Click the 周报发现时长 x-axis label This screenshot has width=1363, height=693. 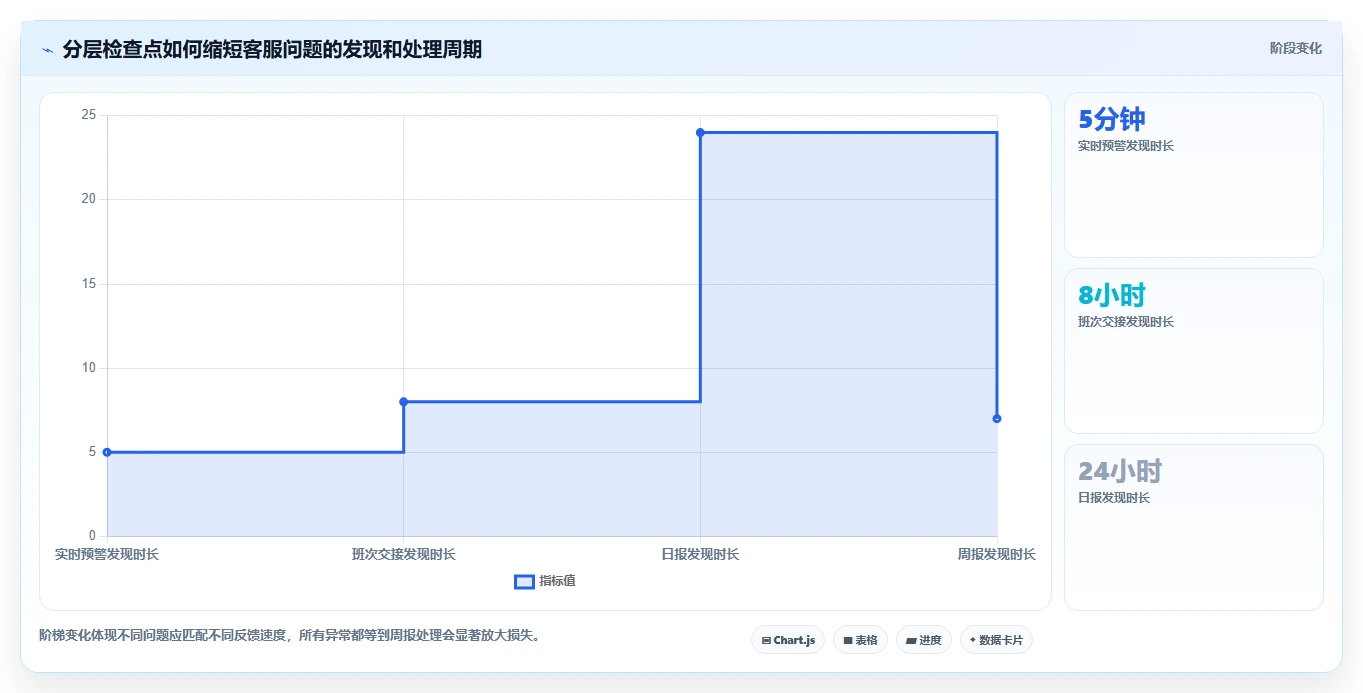997,554
